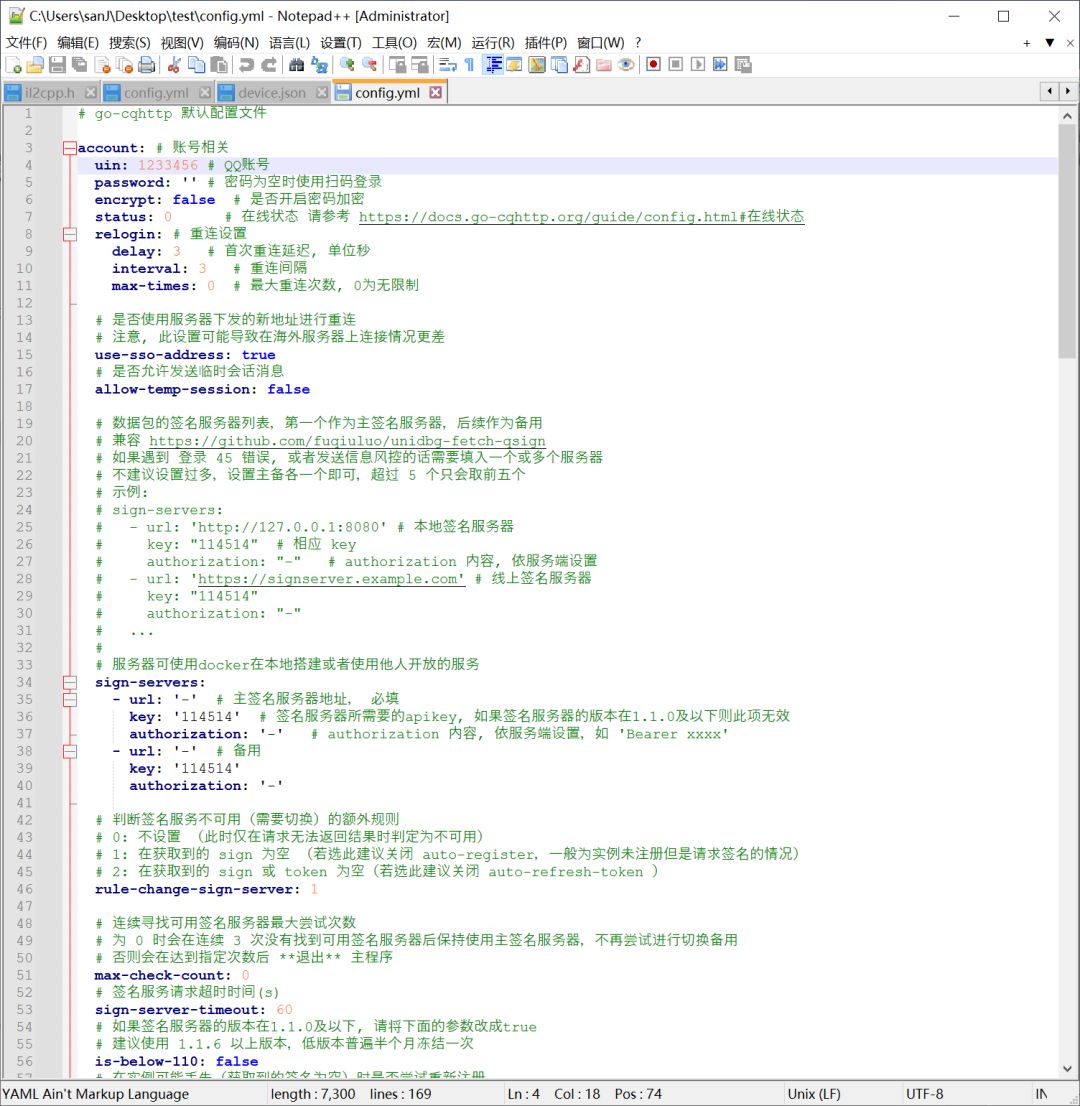
Task: Toggle the Word Wrap toolbar button
Action: [x=447, y=65]
